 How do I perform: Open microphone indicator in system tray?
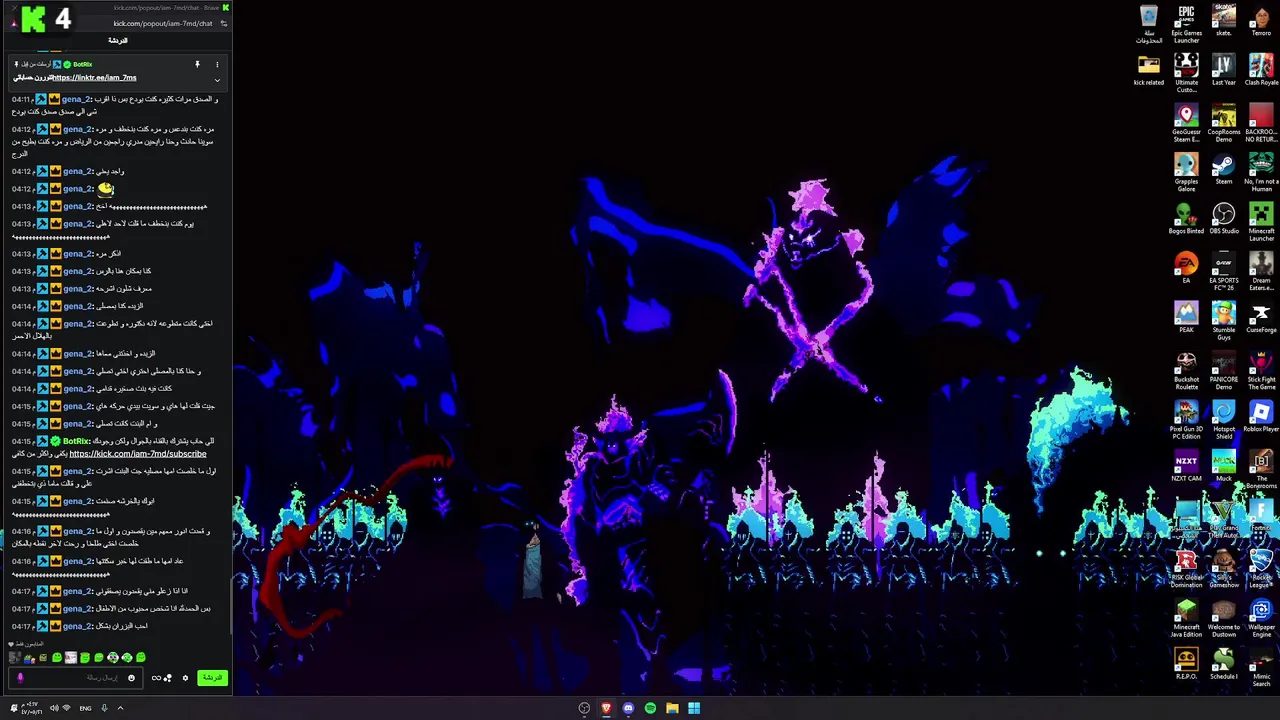point(104,708)
